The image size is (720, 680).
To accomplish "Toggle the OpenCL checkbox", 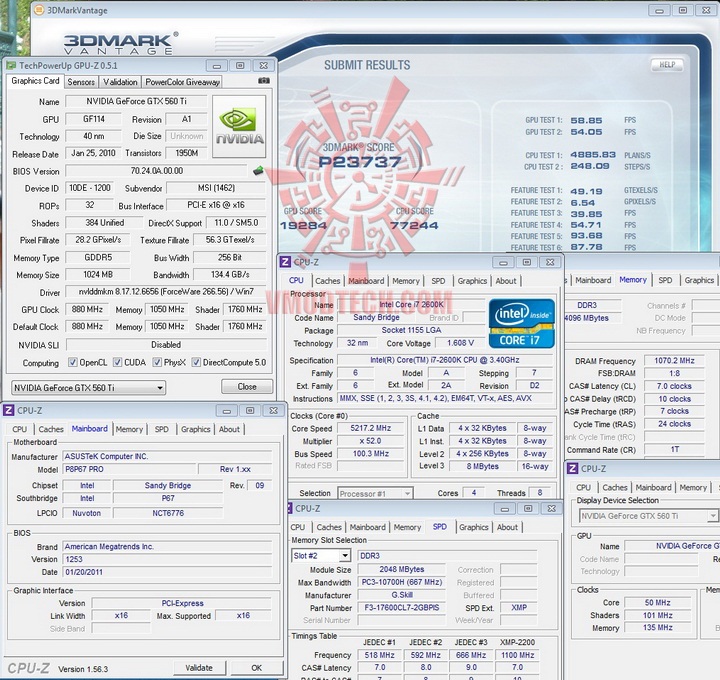I will click(71, 363).
